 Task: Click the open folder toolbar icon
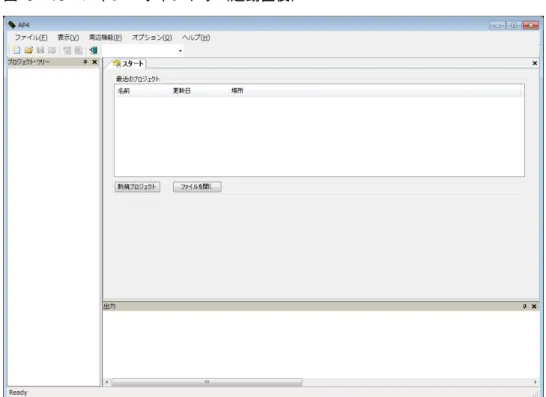click(29, 50)
